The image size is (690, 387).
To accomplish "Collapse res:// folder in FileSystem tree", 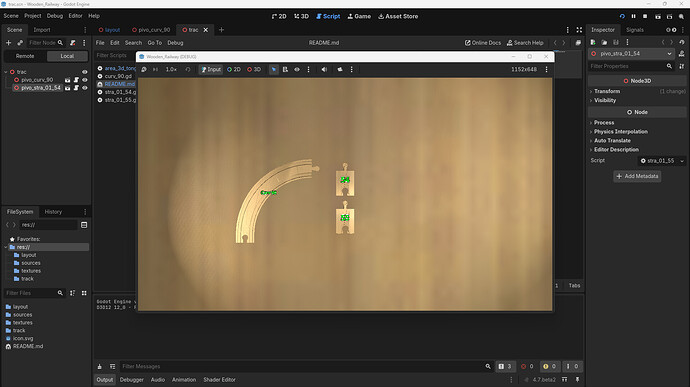I will [x=6, y=247].
